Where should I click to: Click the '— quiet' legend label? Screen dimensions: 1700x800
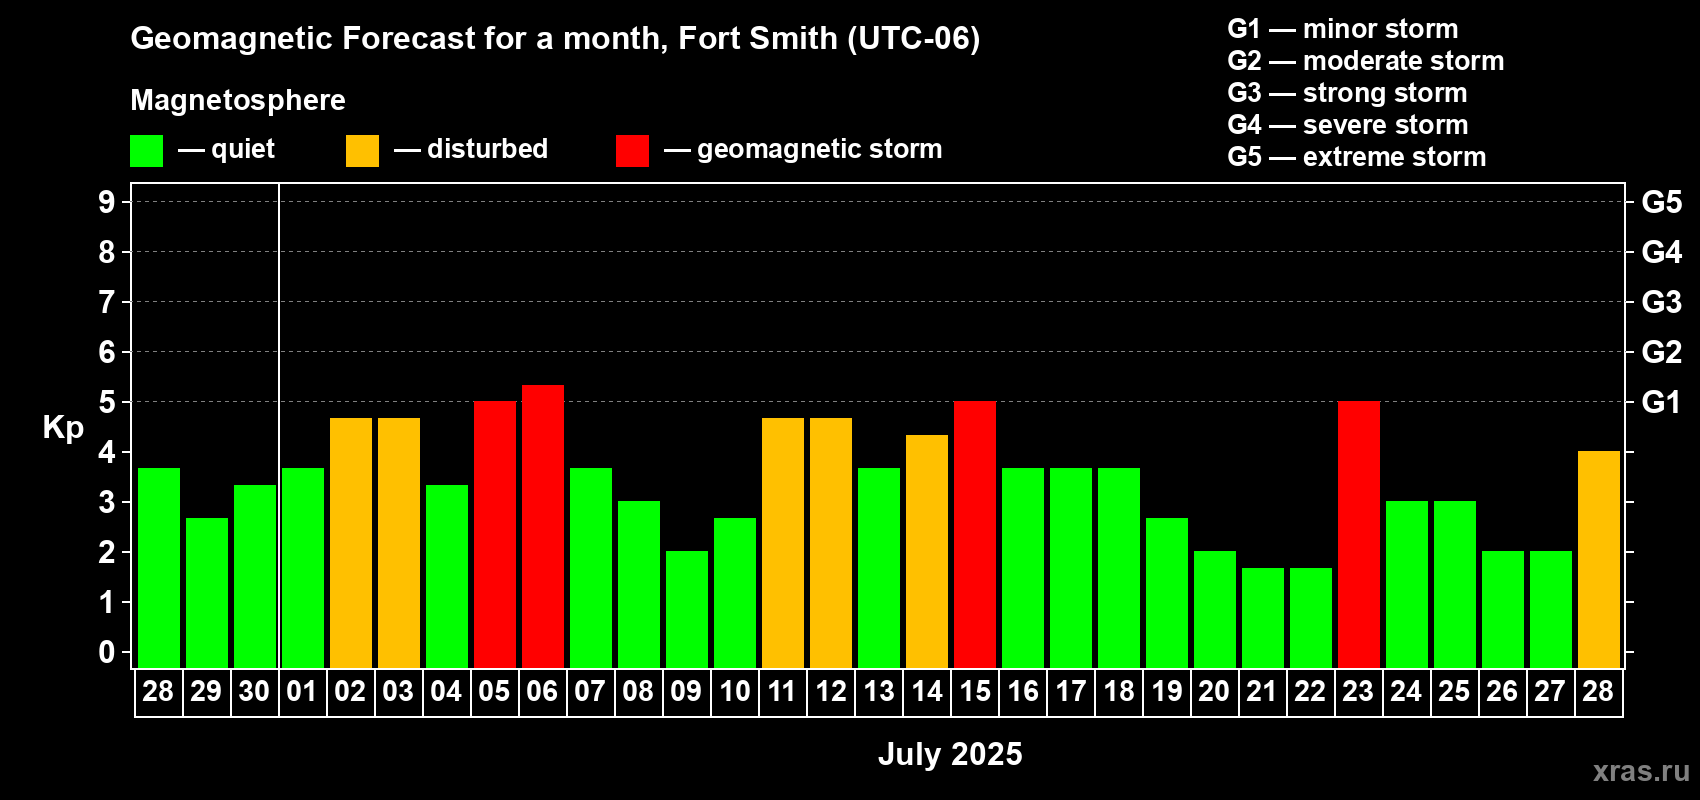(226, 150)
